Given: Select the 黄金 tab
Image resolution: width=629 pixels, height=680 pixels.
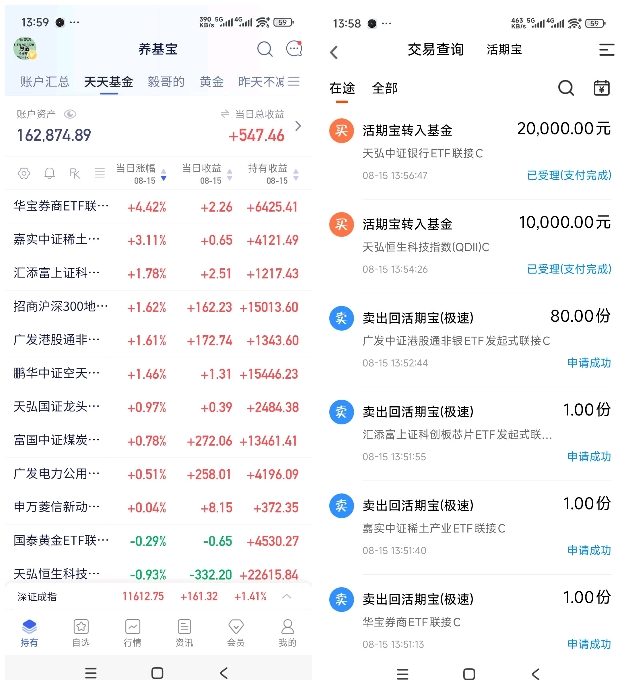Looking at the screenshot, I should tap(212, 82).
